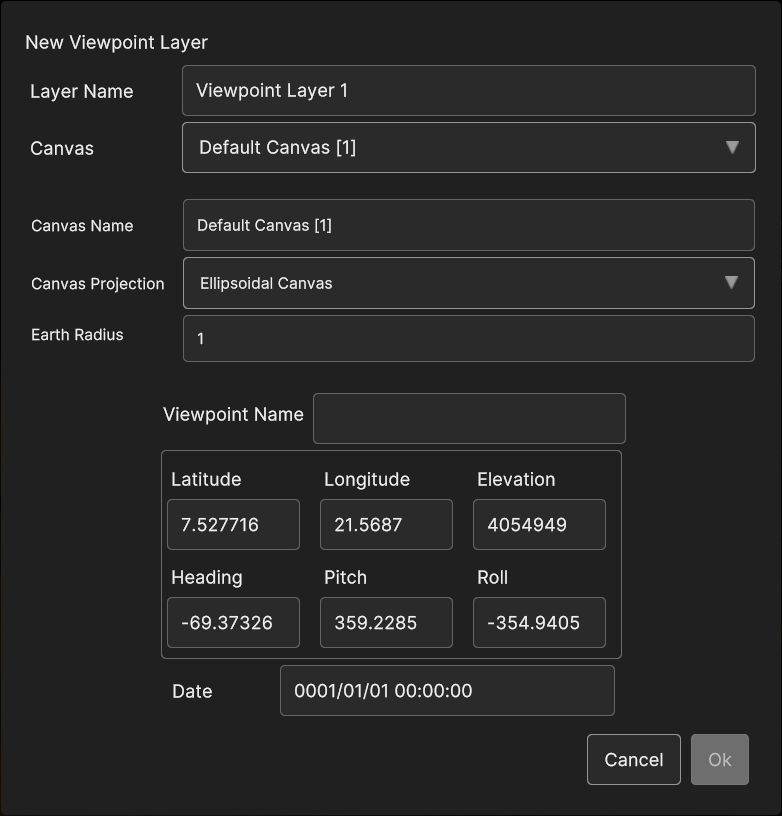Focus the Roll input field
The height and width of the screenshot is (816, 782).
(x=539, y=623)
